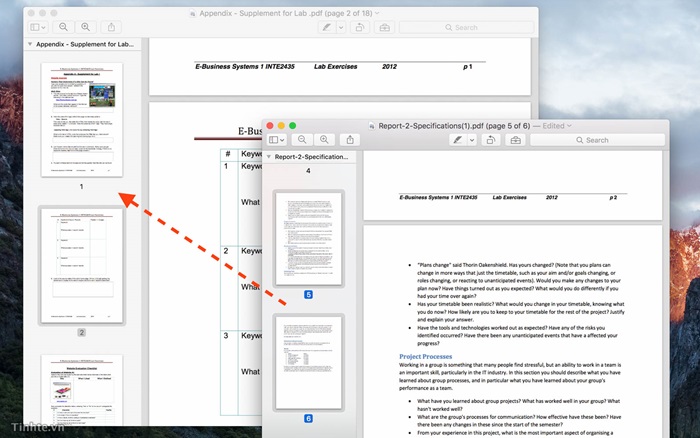Show Markup Toolbar in Report-2-Specifications window
The height and width of the screenshot is (438, 700).
(x=516, y=140)
